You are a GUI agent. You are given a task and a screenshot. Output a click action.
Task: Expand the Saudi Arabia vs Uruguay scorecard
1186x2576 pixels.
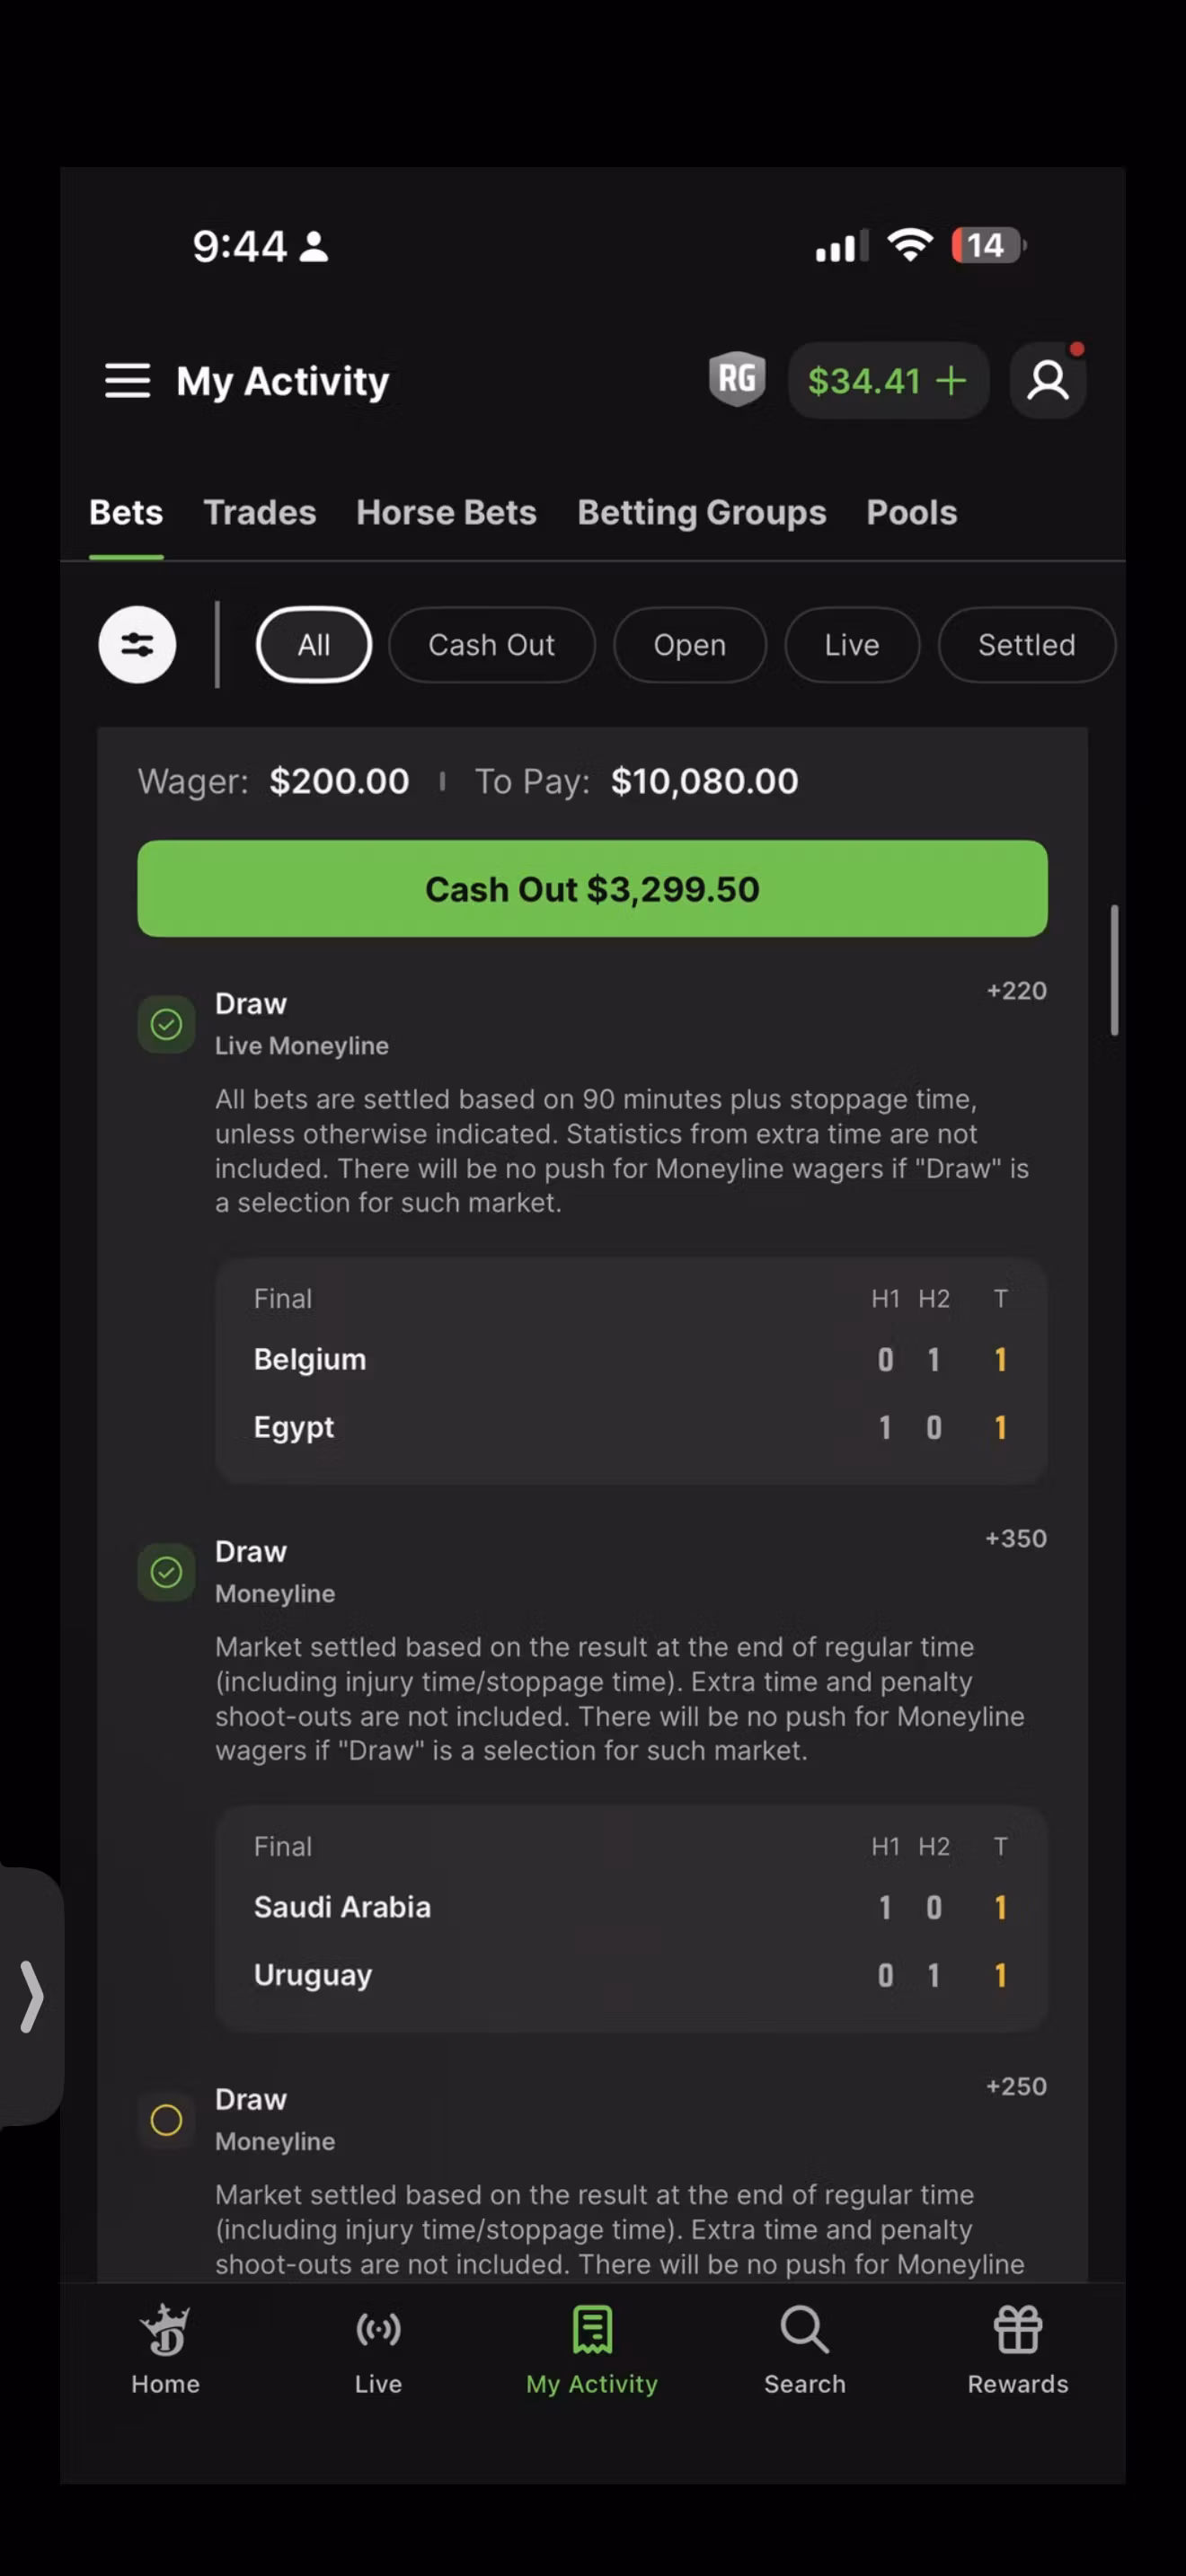[631, 1919]
